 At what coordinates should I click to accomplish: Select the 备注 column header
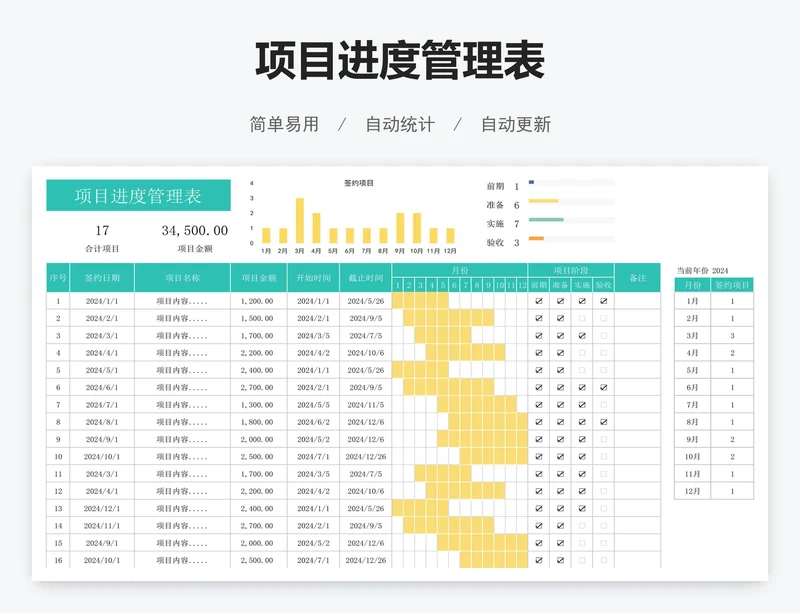[638, 278]
